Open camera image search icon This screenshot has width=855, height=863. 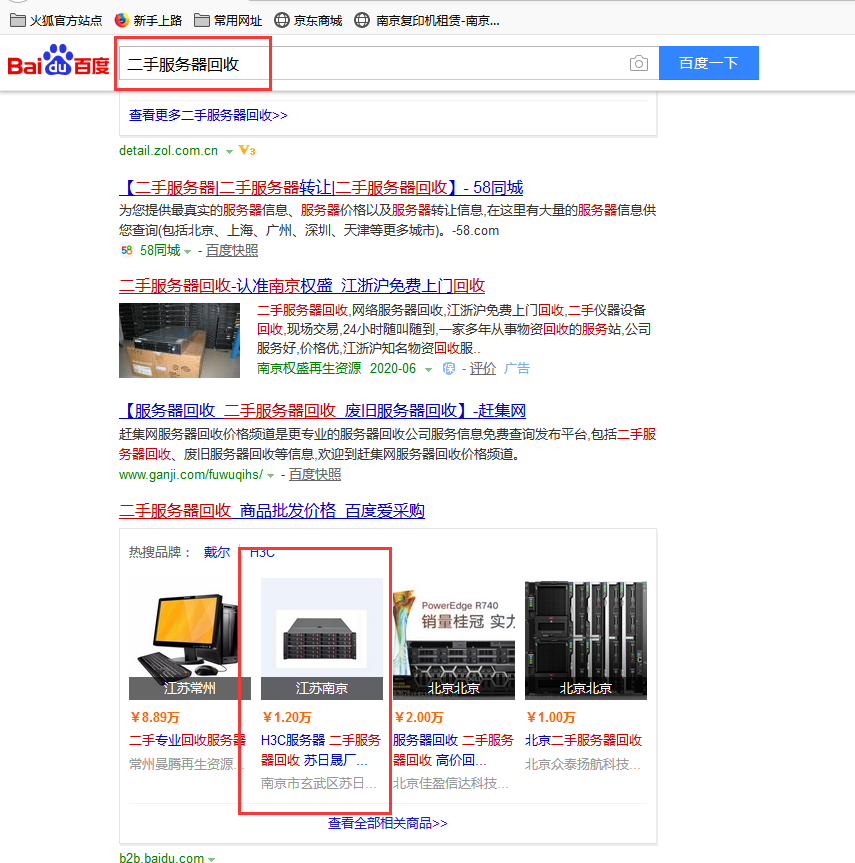click(639, 63)
